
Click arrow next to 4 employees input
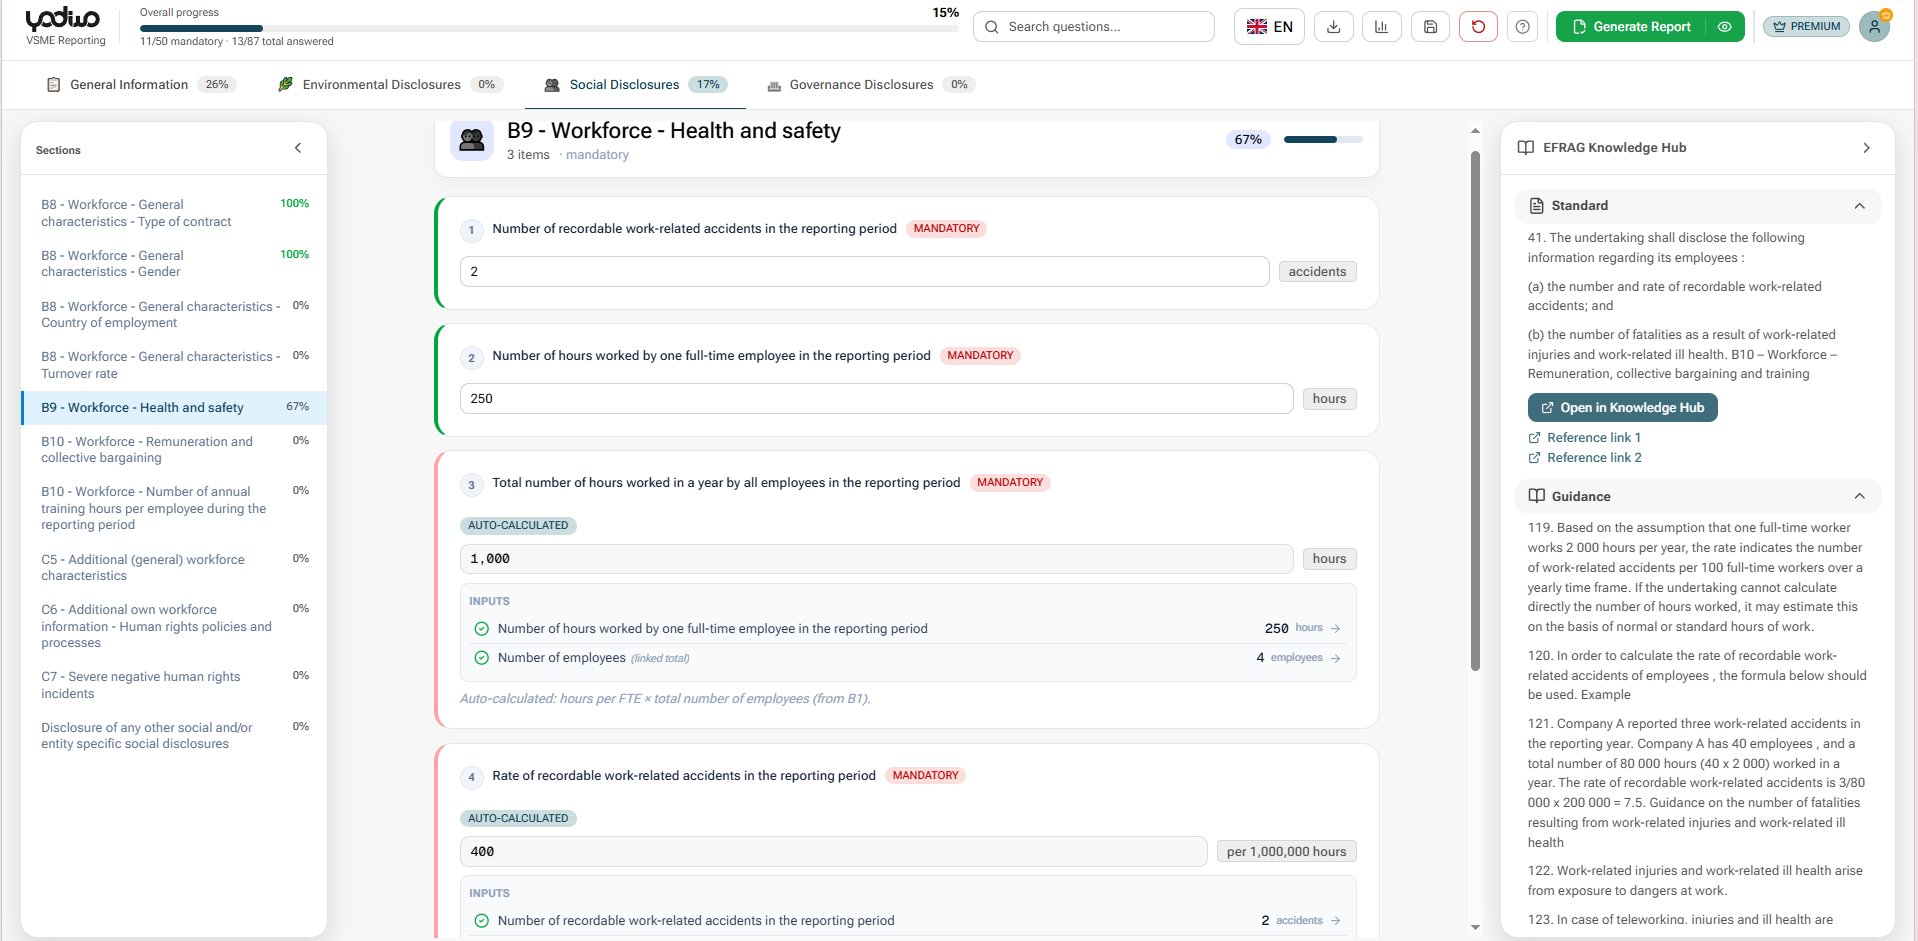1336,658
